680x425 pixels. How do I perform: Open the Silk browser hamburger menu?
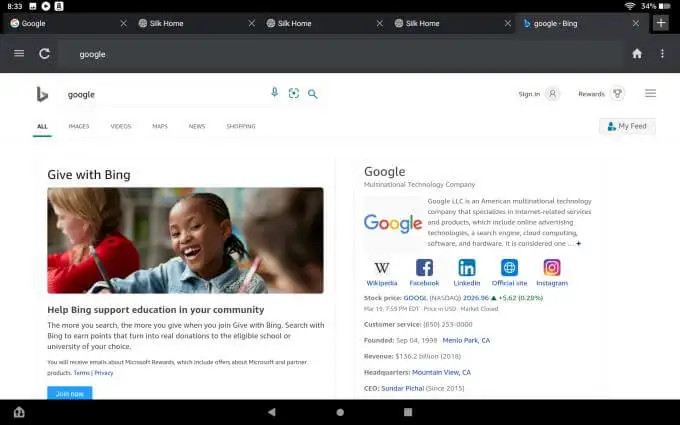tap(19, 53)
